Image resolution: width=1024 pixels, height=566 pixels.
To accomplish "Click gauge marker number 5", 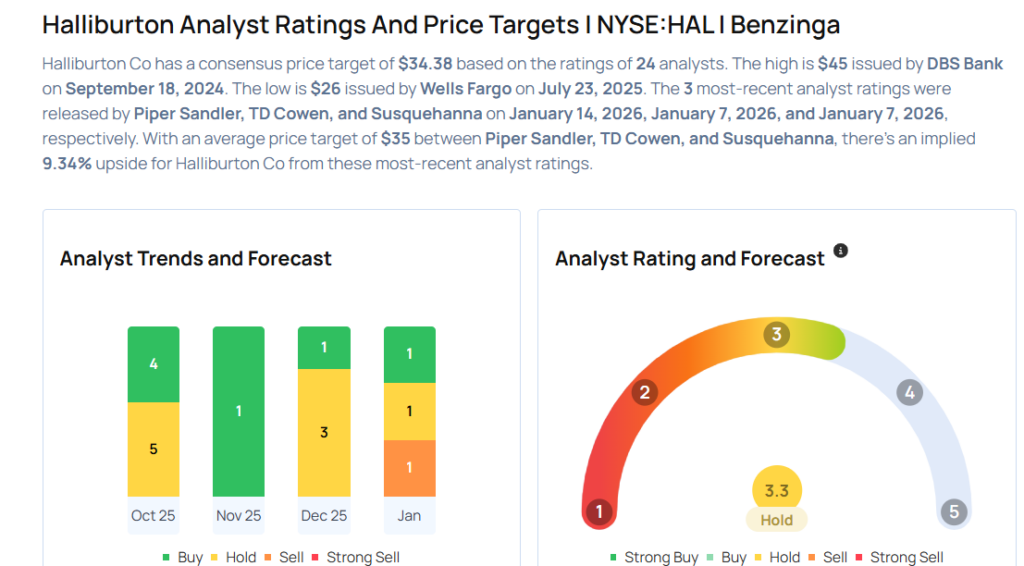I will [x=954, y=512].
